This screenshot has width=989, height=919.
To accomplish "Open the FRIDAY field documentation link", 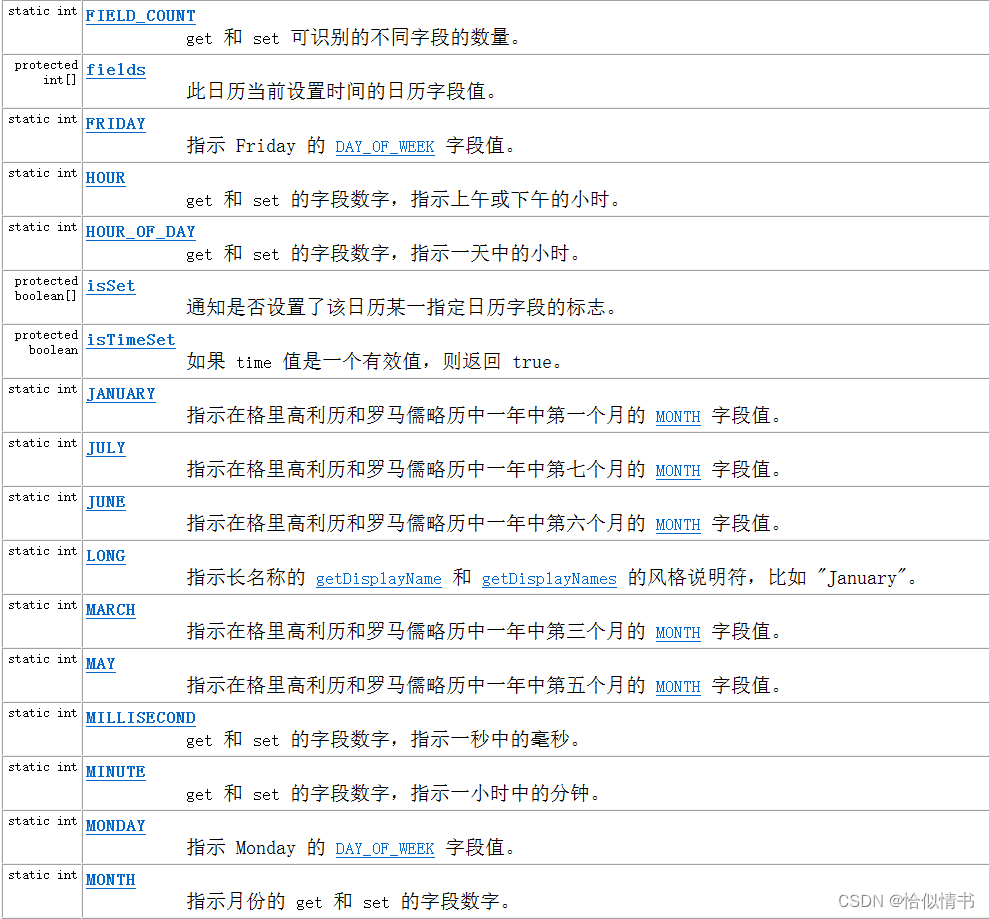I will point(115,123).
